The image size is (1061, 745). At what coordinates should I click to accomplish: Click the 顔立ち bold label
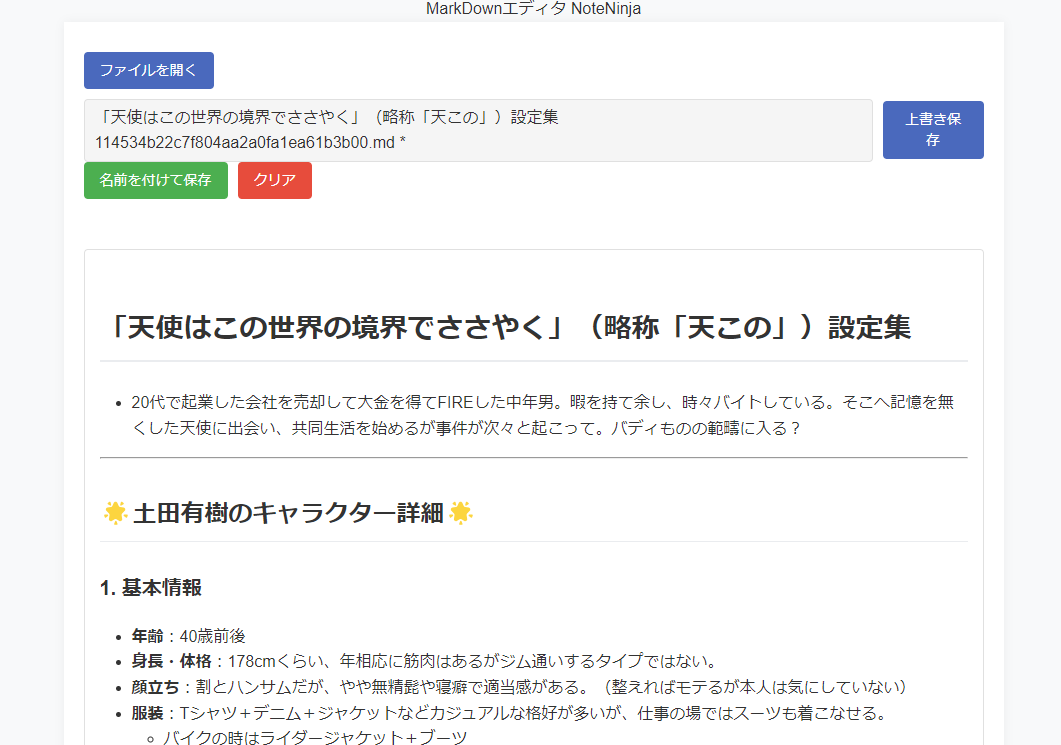coord(155,687)
